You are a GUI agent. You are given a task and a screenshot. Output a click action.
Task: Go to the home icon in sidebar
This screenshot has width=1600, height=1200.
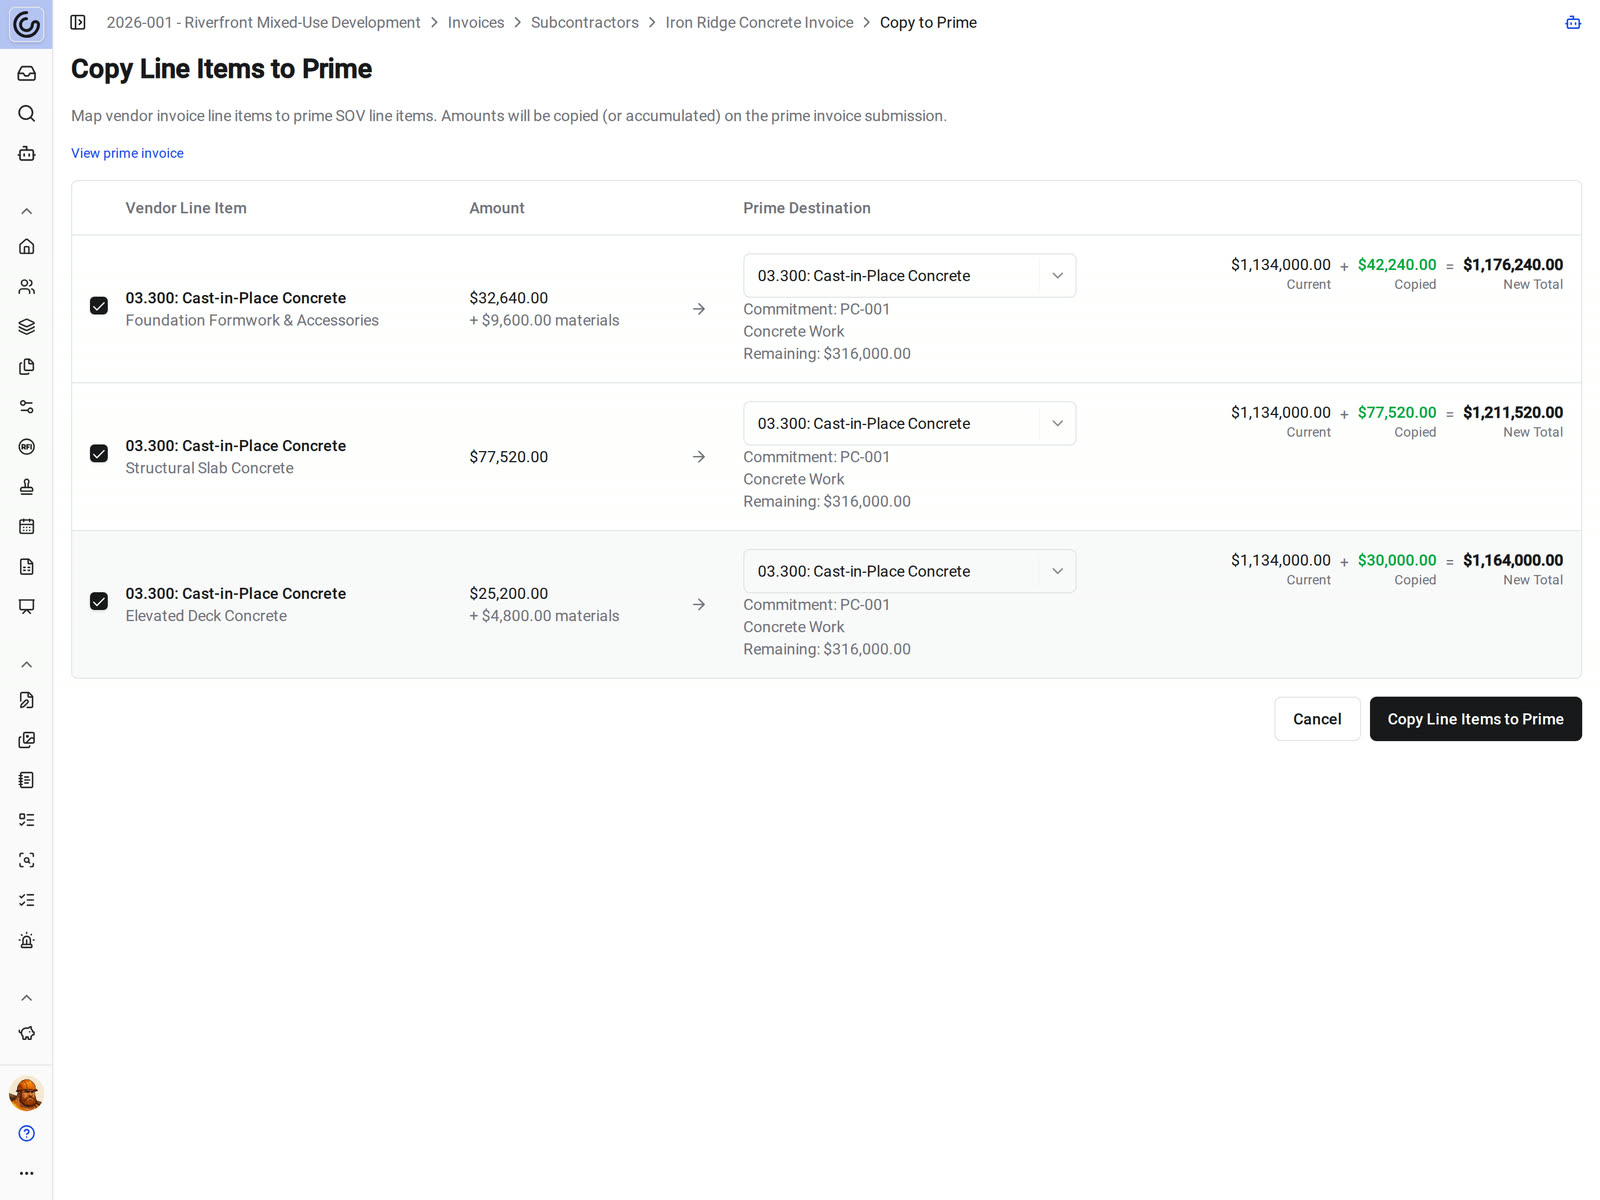pos(27,246)
